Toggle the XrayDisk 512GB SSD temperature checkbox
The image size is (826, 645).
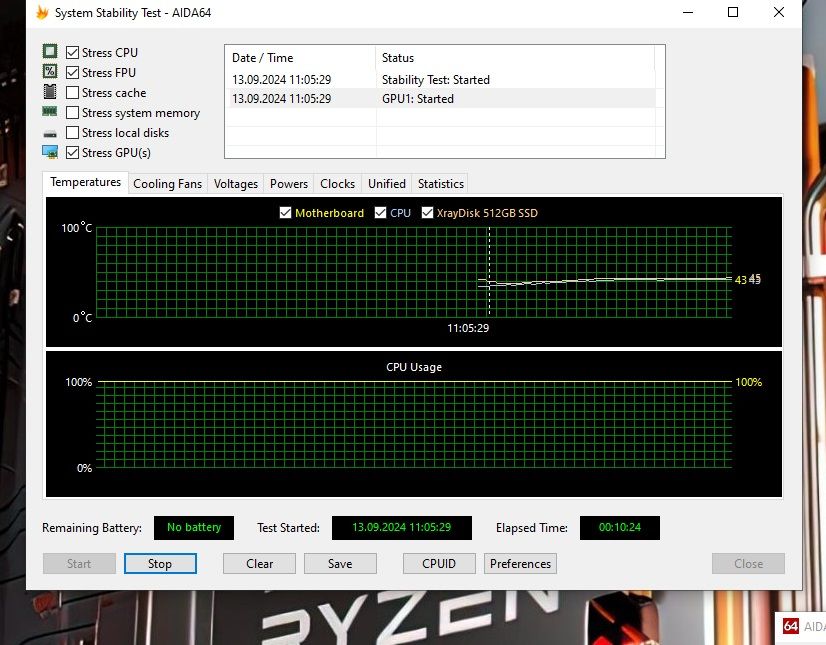(x=428, y=213)
